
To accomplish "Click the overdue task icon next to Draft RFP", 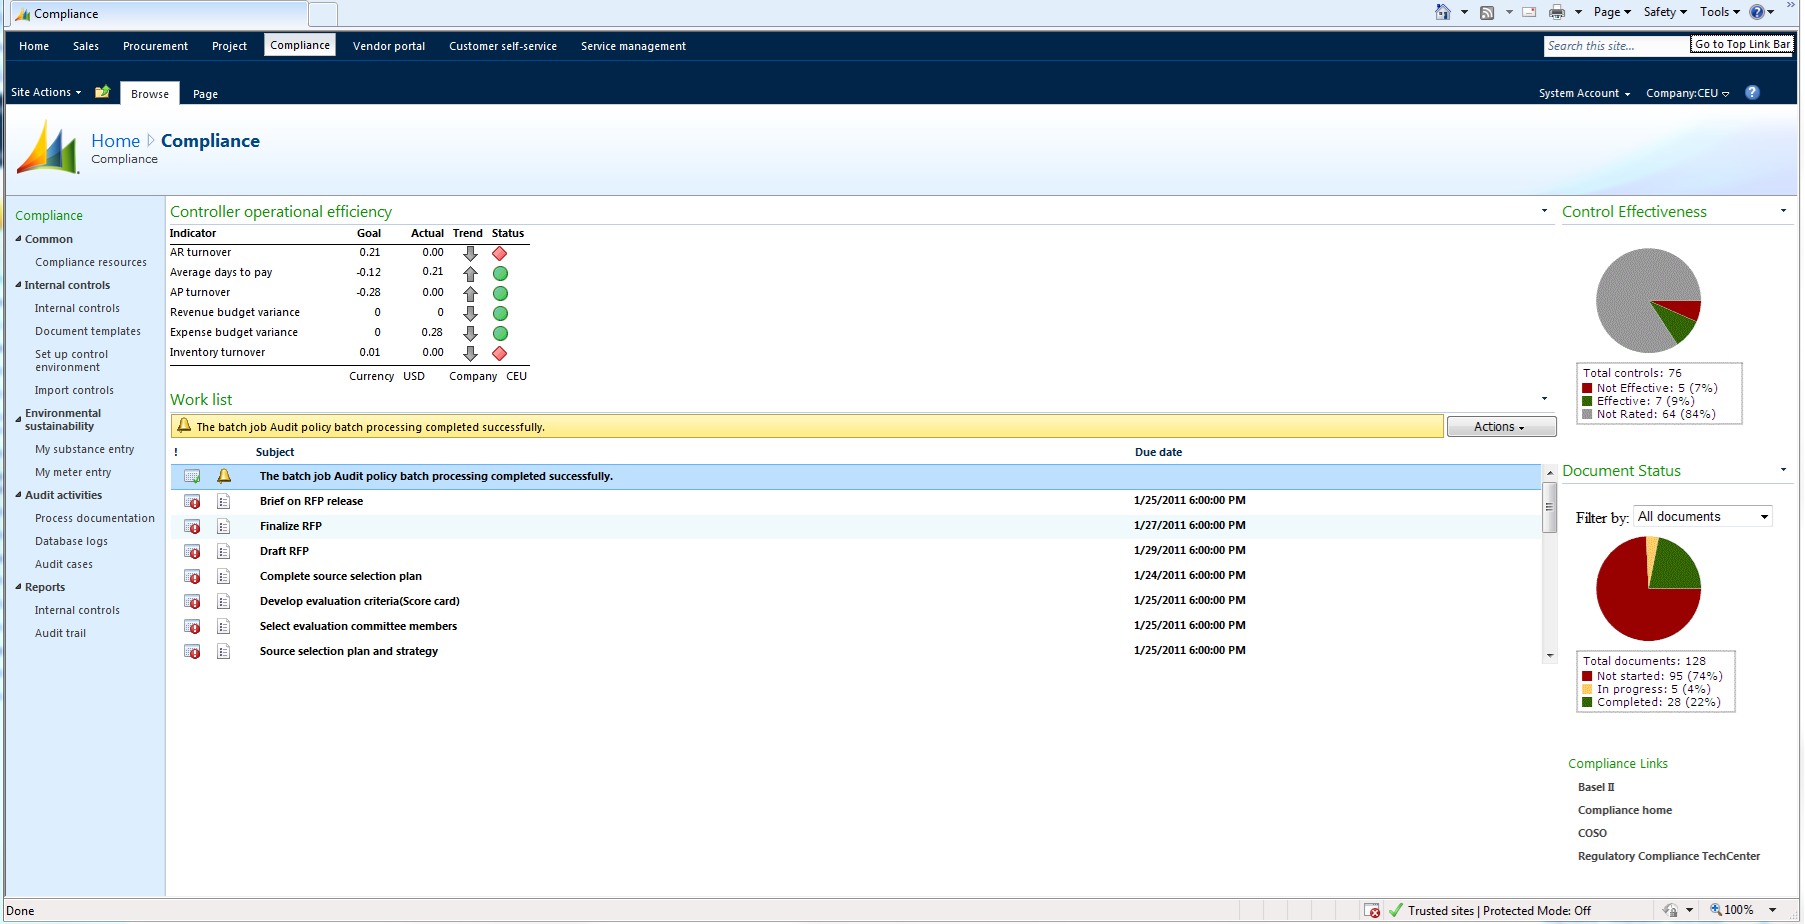I will [192, 551].
